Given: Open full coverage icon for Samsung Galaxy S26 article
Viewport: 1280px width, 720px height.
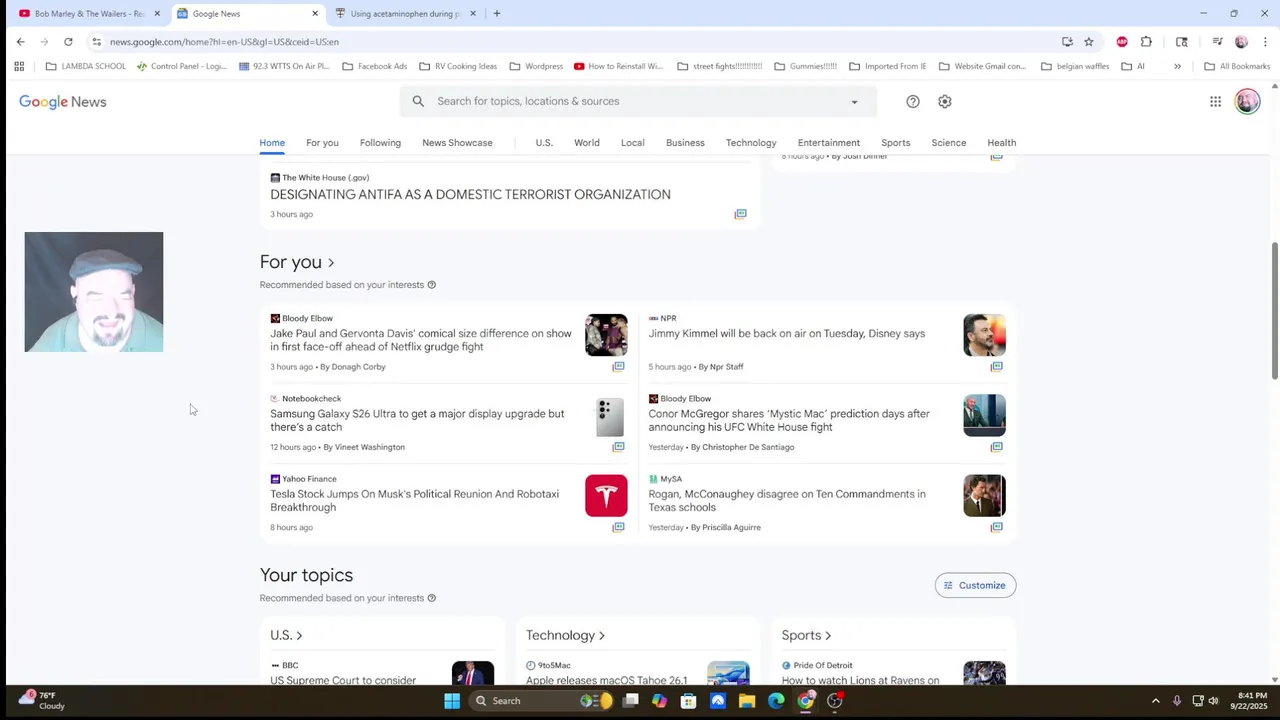Looking at the screenshot, I should [x=618, y=447].
